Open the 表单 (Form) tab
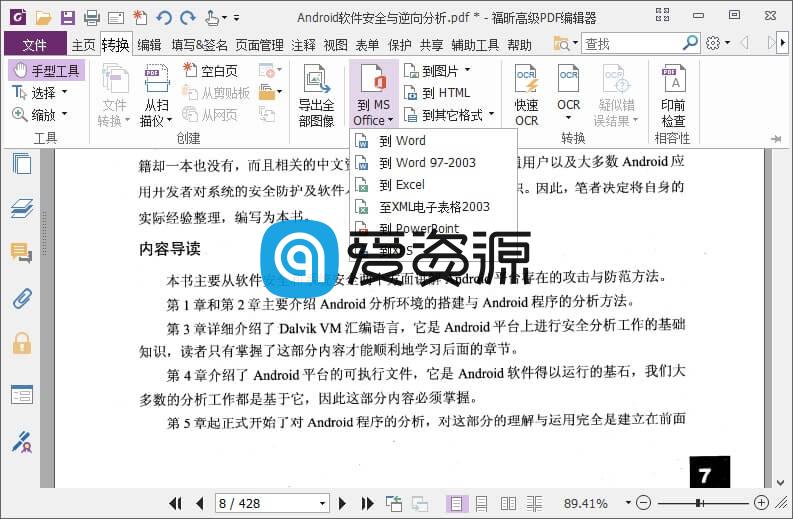The height and width of the screenshot is (519, 793). [x=367, y=45]
